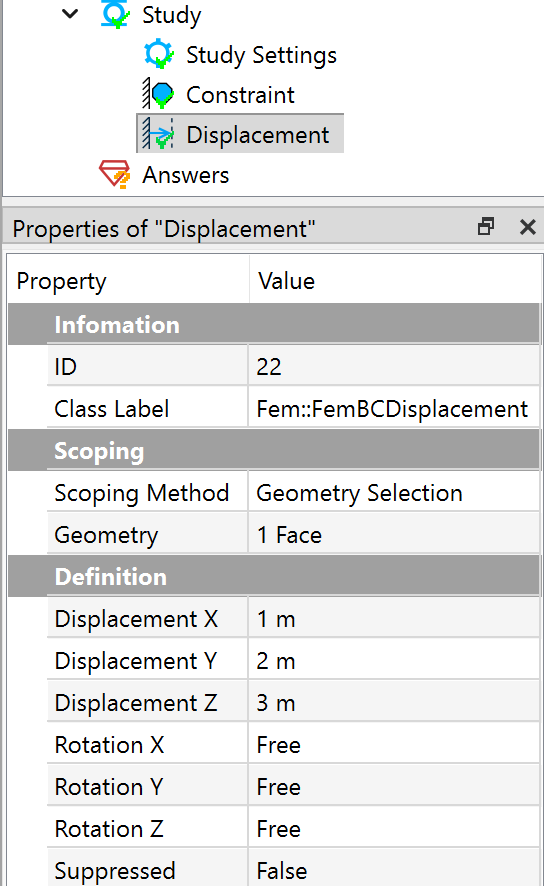Image resolution: width=544 pixels, height=886 pixels.
Task: Collapse the Definition section header
Action: [x=274, y=576]
